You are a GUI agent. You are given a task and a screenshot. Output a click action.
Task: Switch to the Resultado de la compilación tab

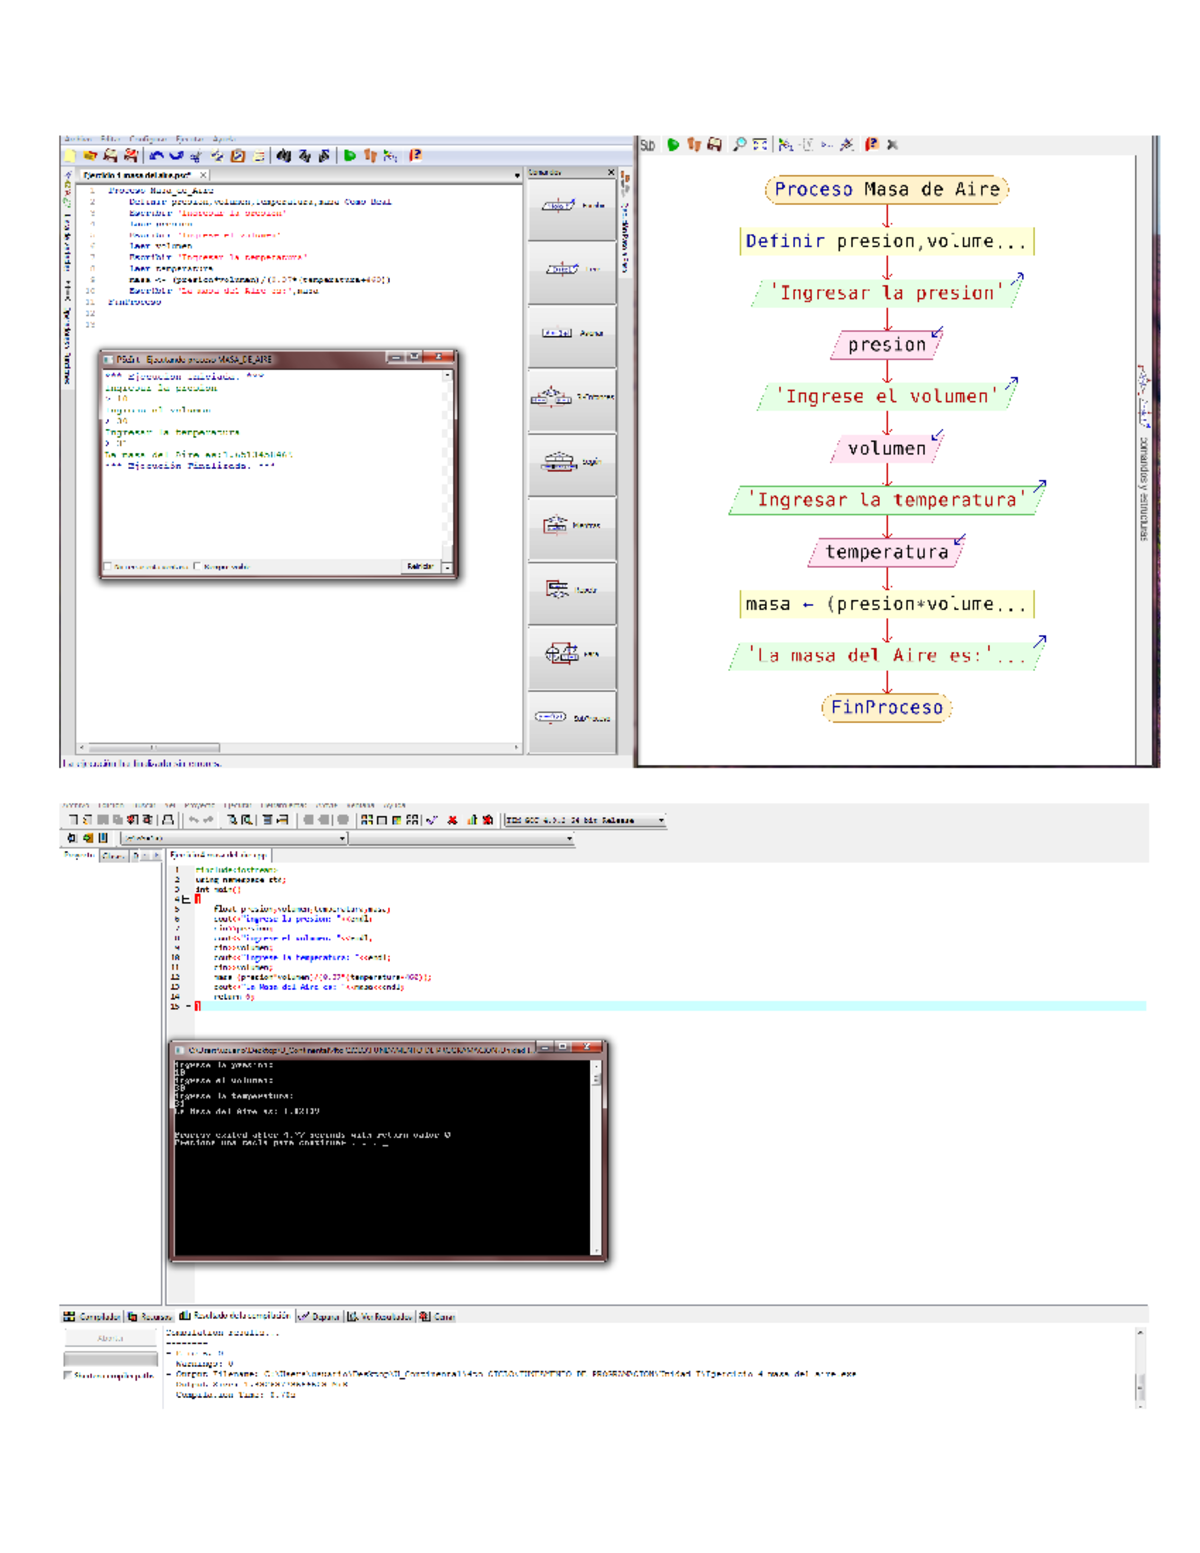coord(236,1317)
